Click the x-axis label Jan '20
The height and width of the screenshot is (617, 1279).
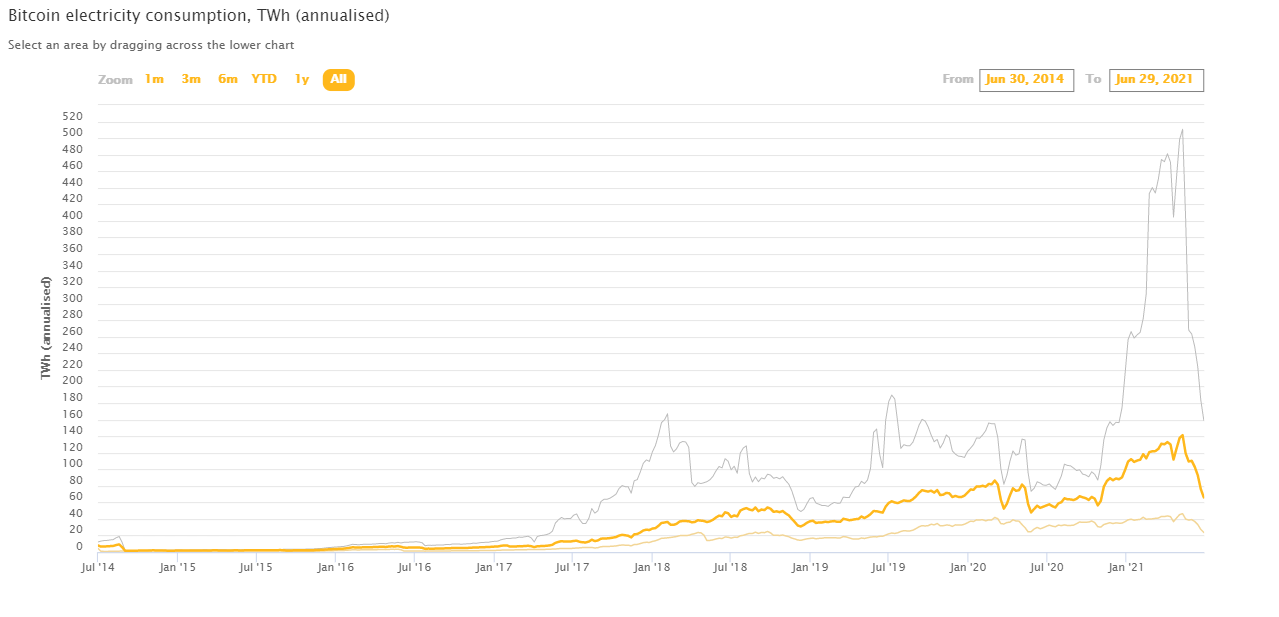[x=967, y=567]
